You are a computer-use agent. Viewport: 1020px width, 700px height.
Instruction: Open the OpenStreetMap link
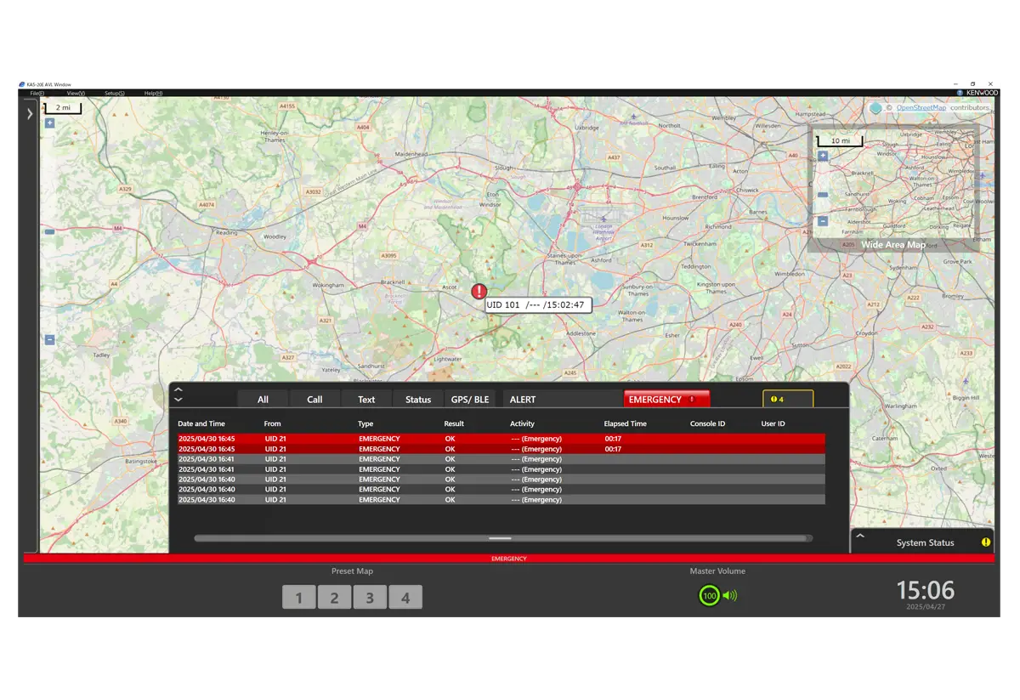pos(920,107)
